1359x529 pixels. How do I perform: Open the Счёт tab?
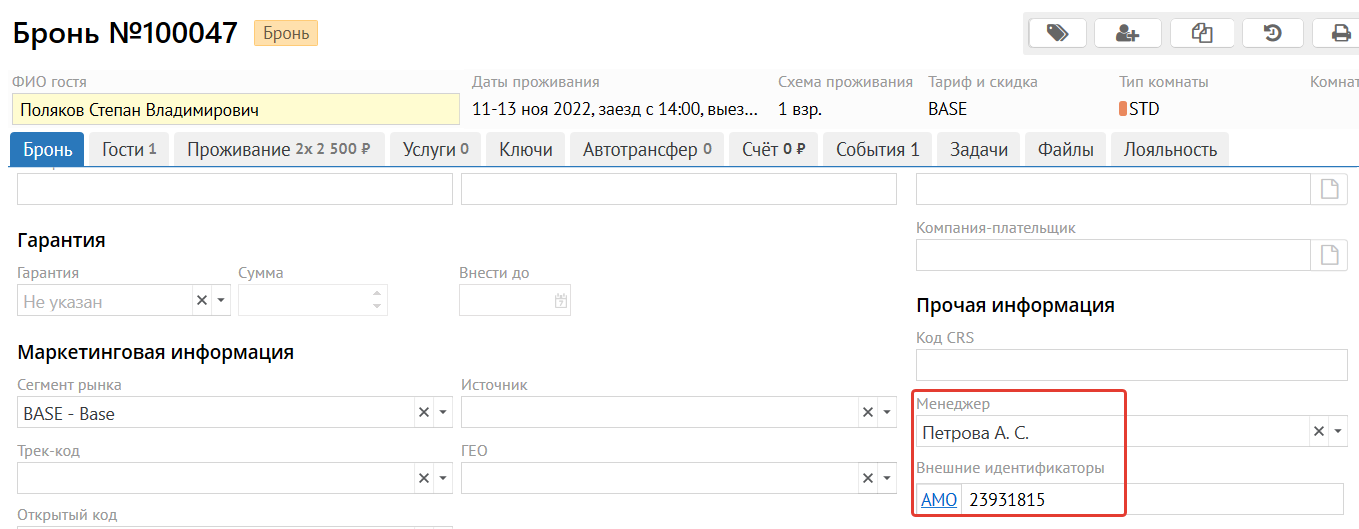pyautogui.click(x=774, y=149)
